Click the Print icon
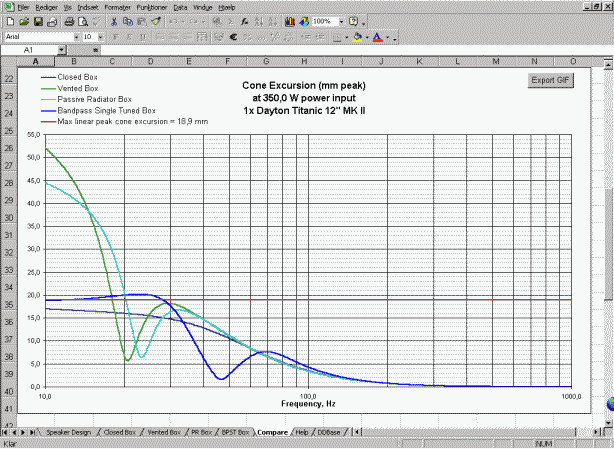This screenshot has height=449, width=614. pos(68,21)
